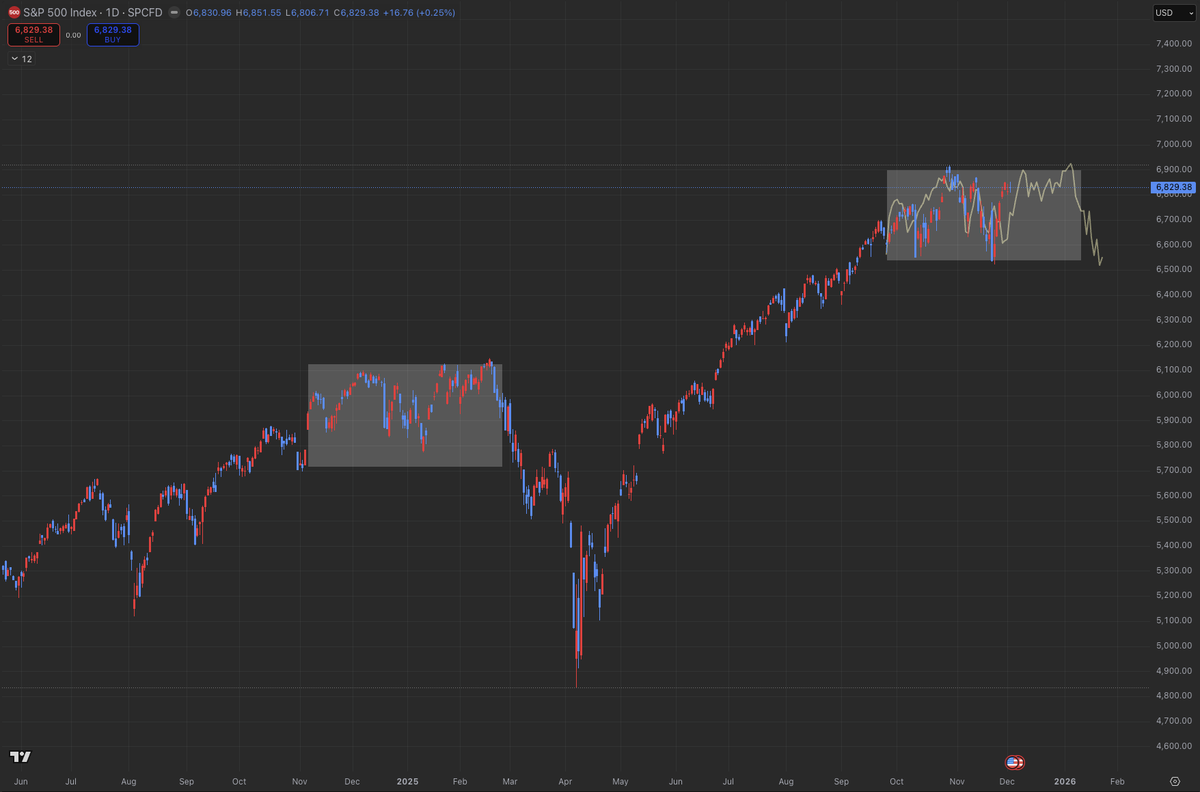This screenshot has width=1200, height=792.
Task: Click the 6,000.00 price axis label
Action: pyautogui.click(x=1174, y=395)
